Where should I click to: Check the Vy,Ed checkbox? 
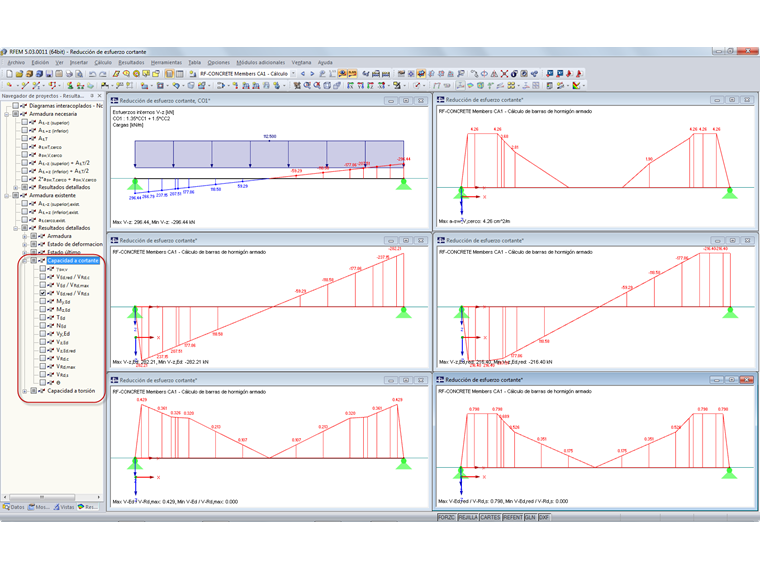click(43, 333)
